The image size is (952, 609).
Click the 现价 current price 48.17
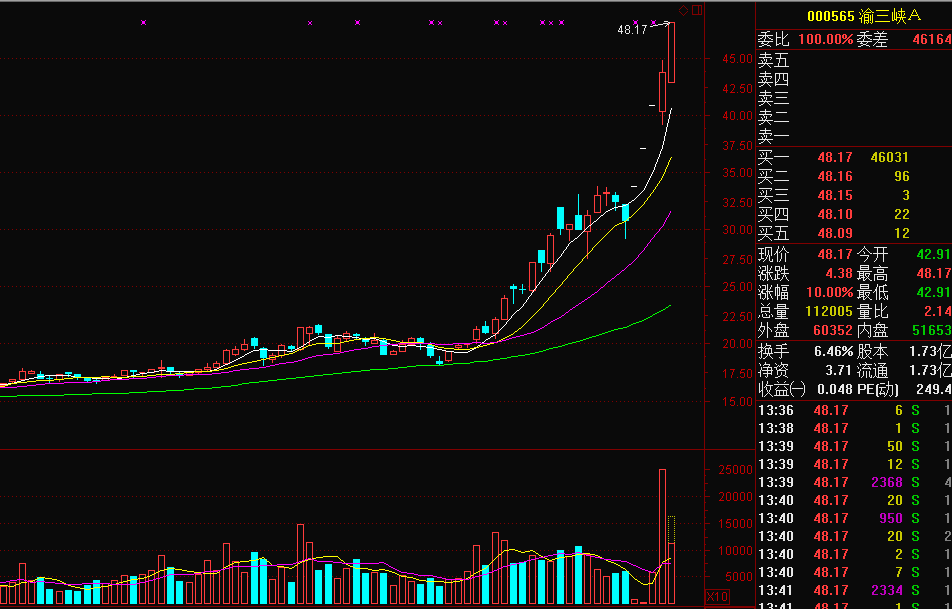[834, 254]
